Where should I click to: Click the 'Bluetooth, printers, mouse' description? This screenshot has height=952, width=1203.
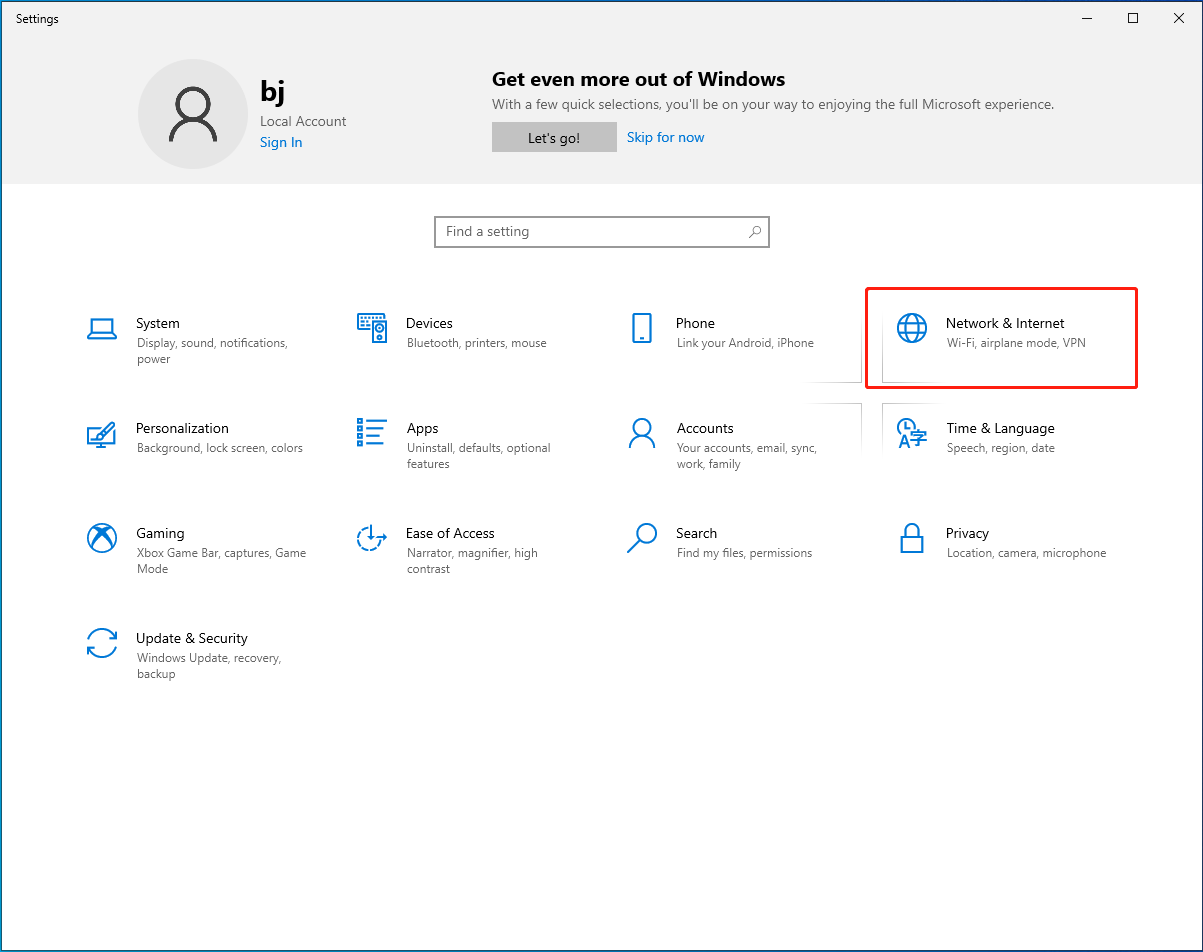tap(477, 344)
